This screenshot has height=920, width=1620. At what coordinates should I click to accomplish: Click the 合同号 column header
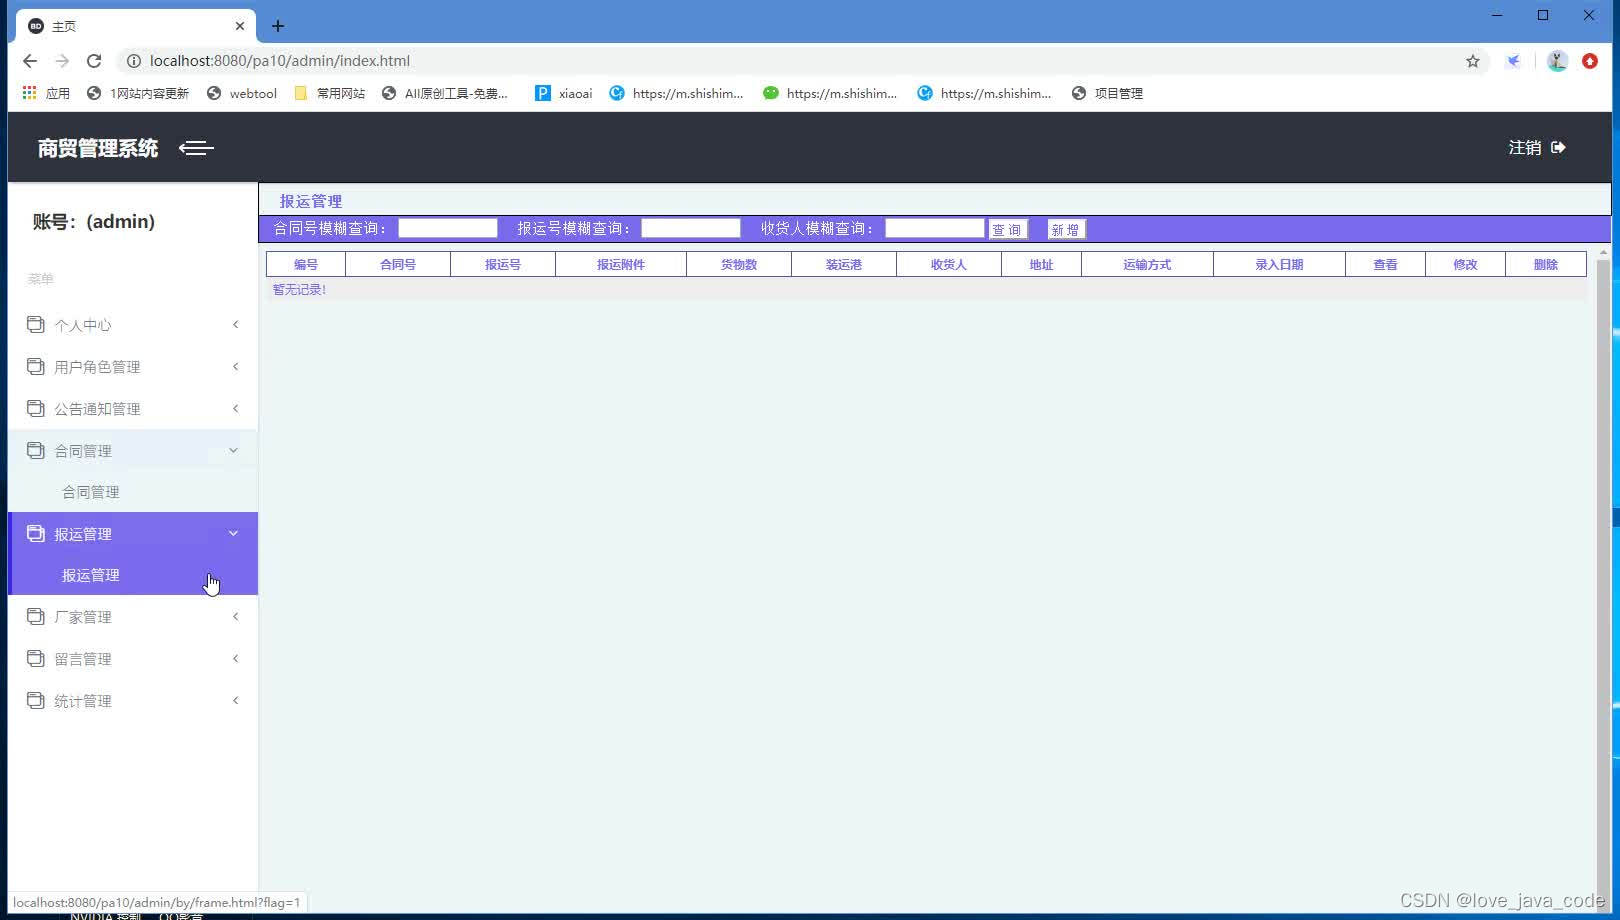tap(398, 264)
